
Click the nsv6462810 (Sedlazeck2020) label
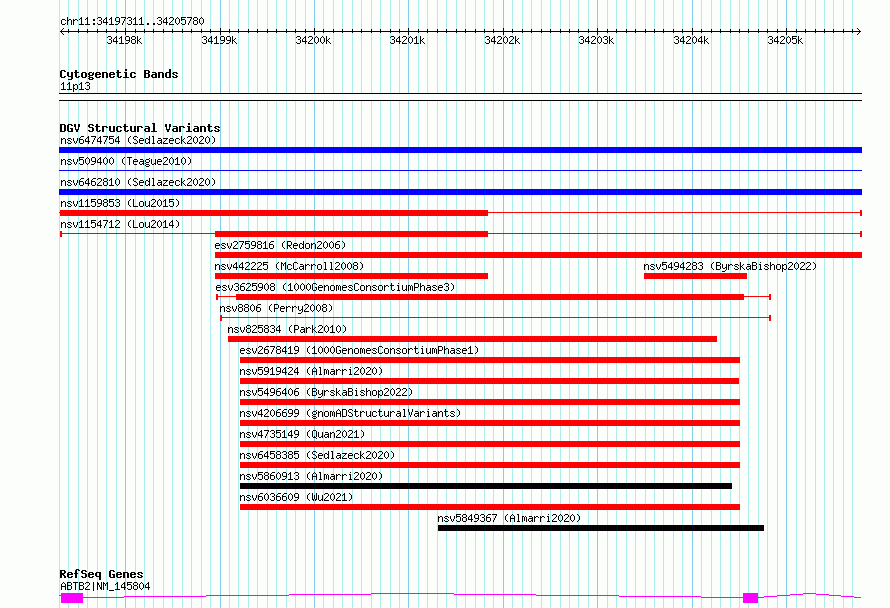(138, 182)
